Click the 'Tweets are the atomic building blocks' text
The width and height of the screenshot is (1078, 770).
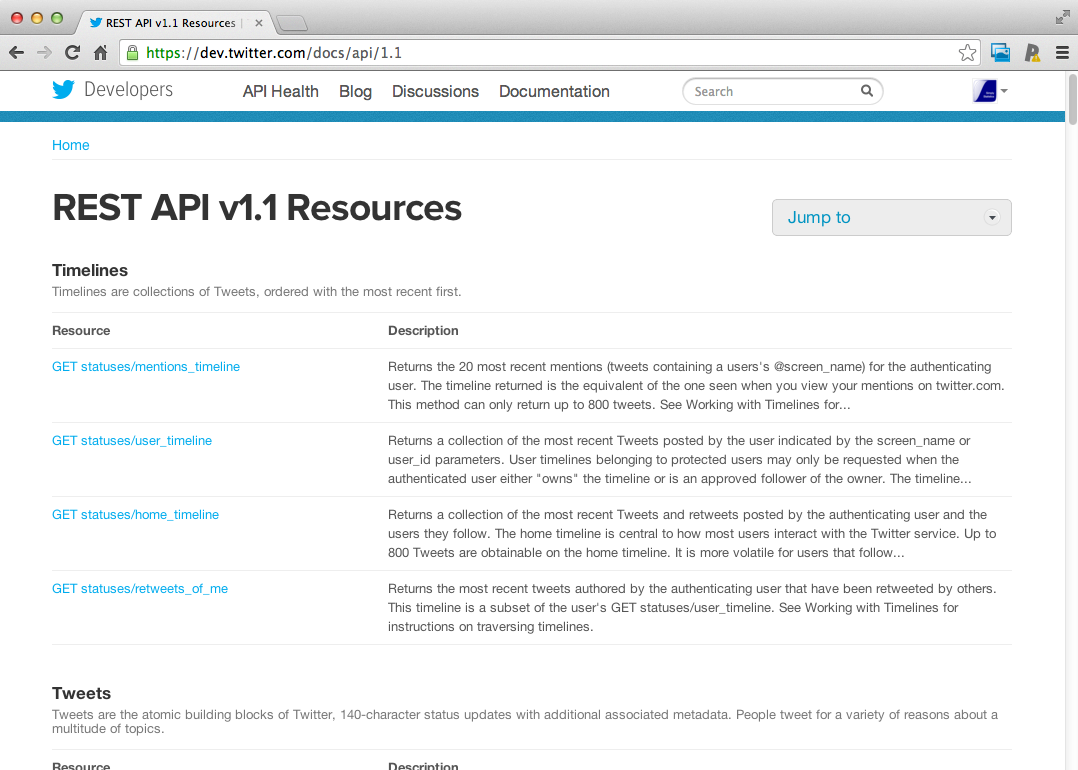tap(525, 722)
